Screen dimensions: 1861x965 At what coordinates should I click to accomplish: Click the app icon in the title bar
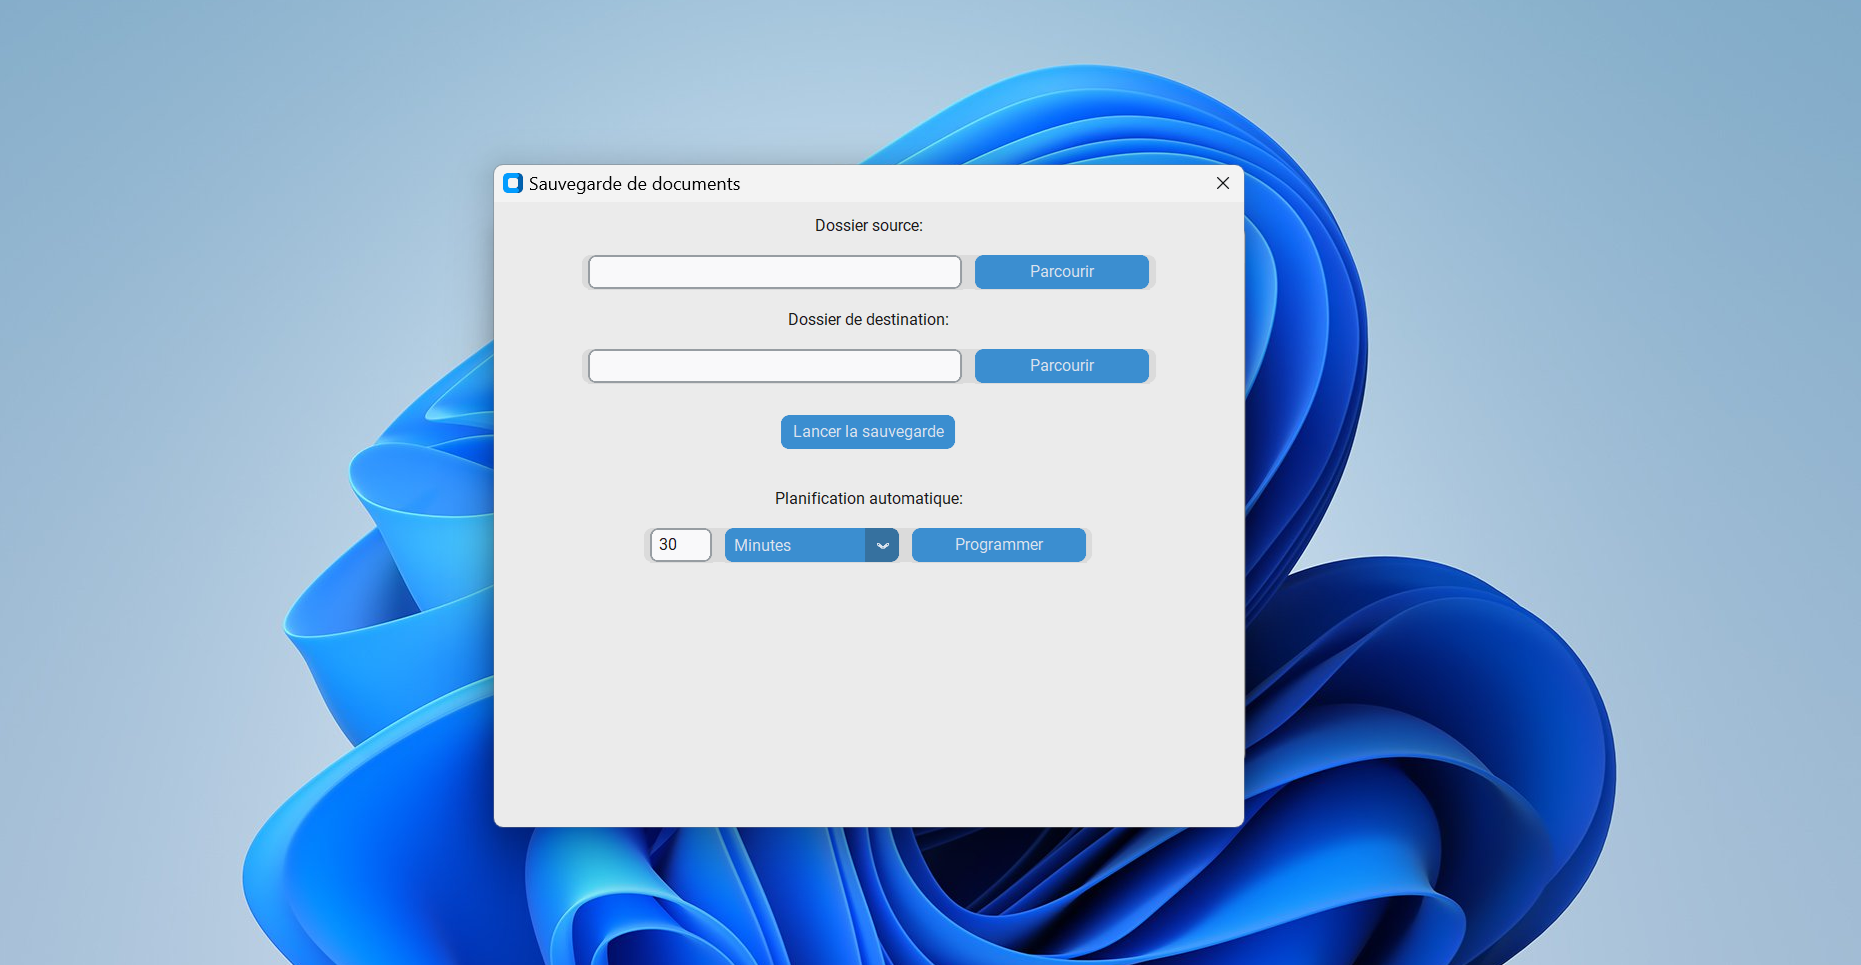(x=513, y=183)
